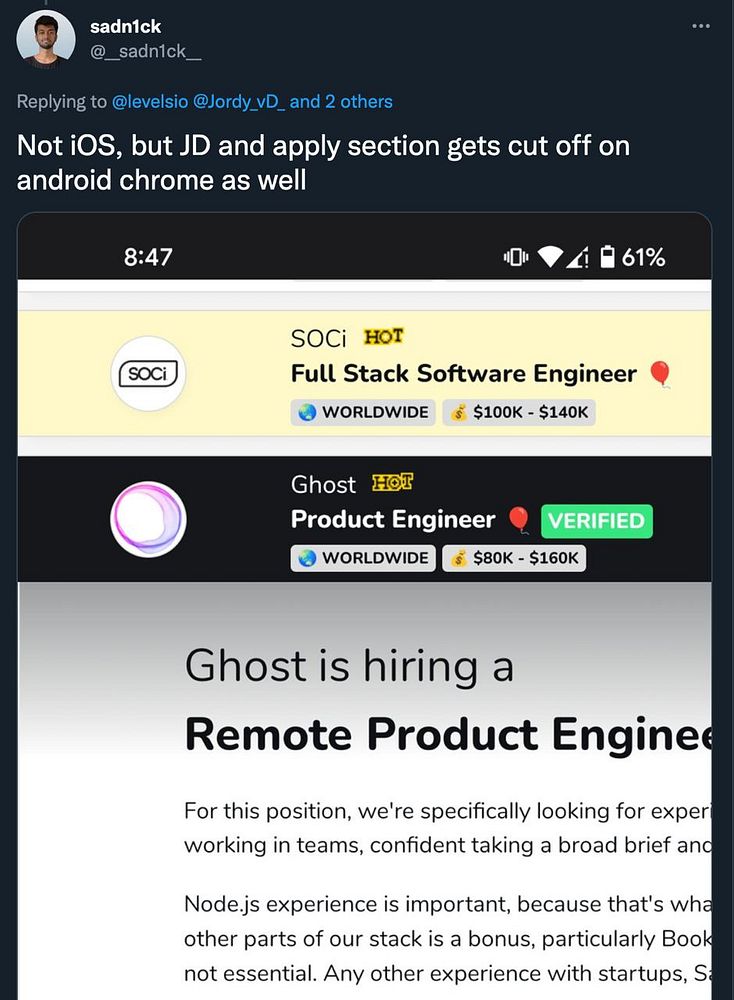Click the sadn1ck display name
This screenshot has height=1000, width=734.
[125, 27]
